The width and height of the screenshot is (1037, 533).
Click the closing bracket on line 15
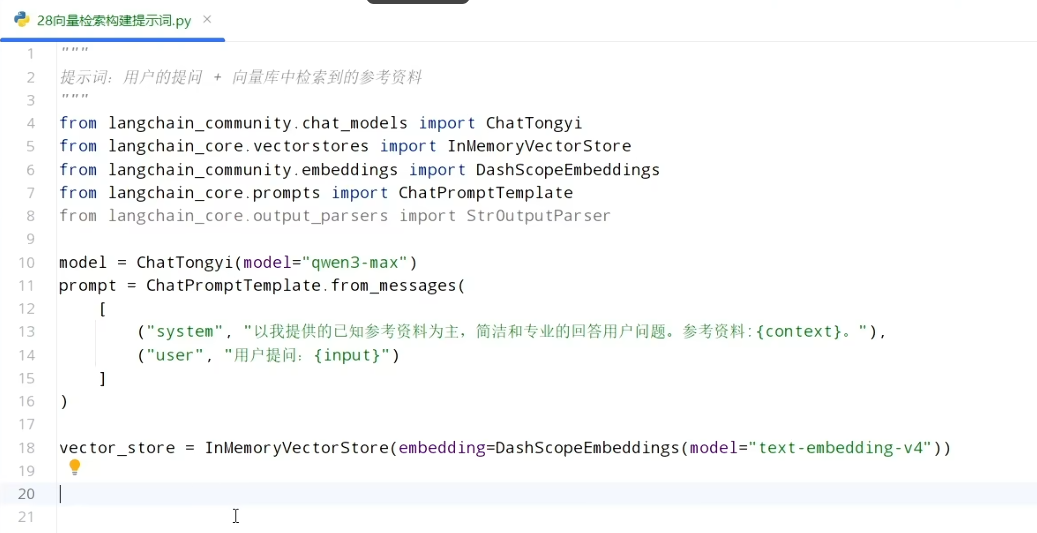click(x=103, y=378)
